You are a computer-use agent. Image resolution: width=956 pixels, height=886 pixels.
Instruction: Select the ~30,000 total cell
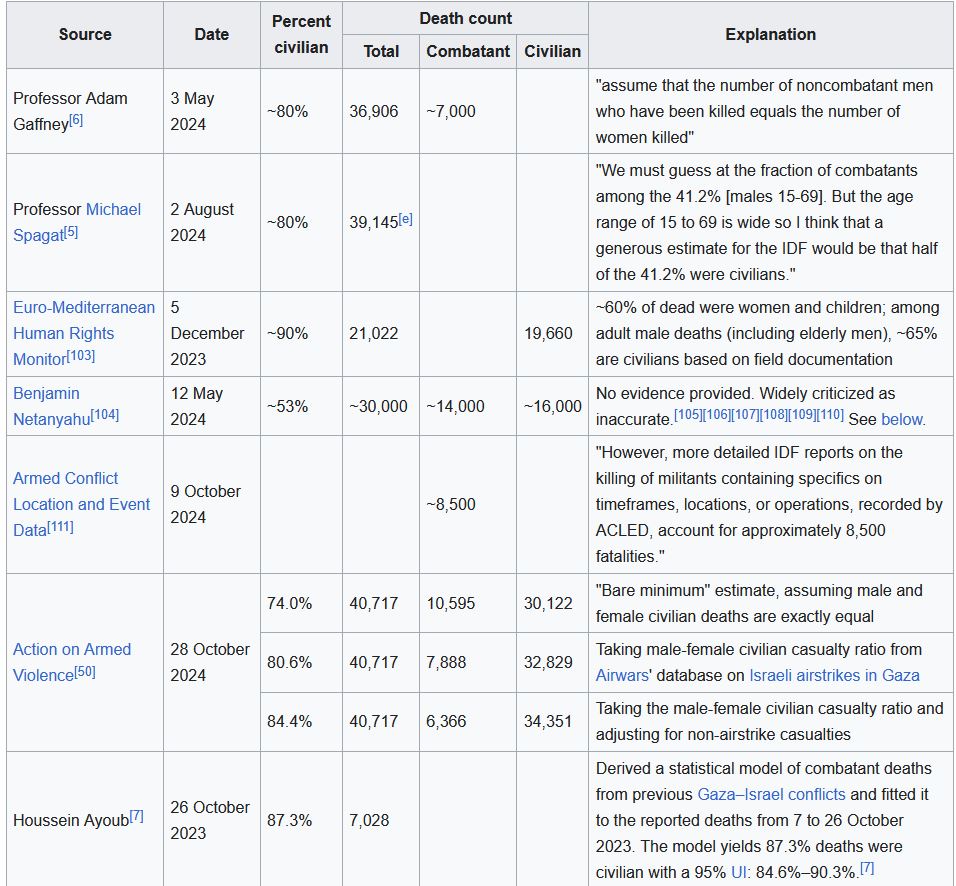[381, 406]
